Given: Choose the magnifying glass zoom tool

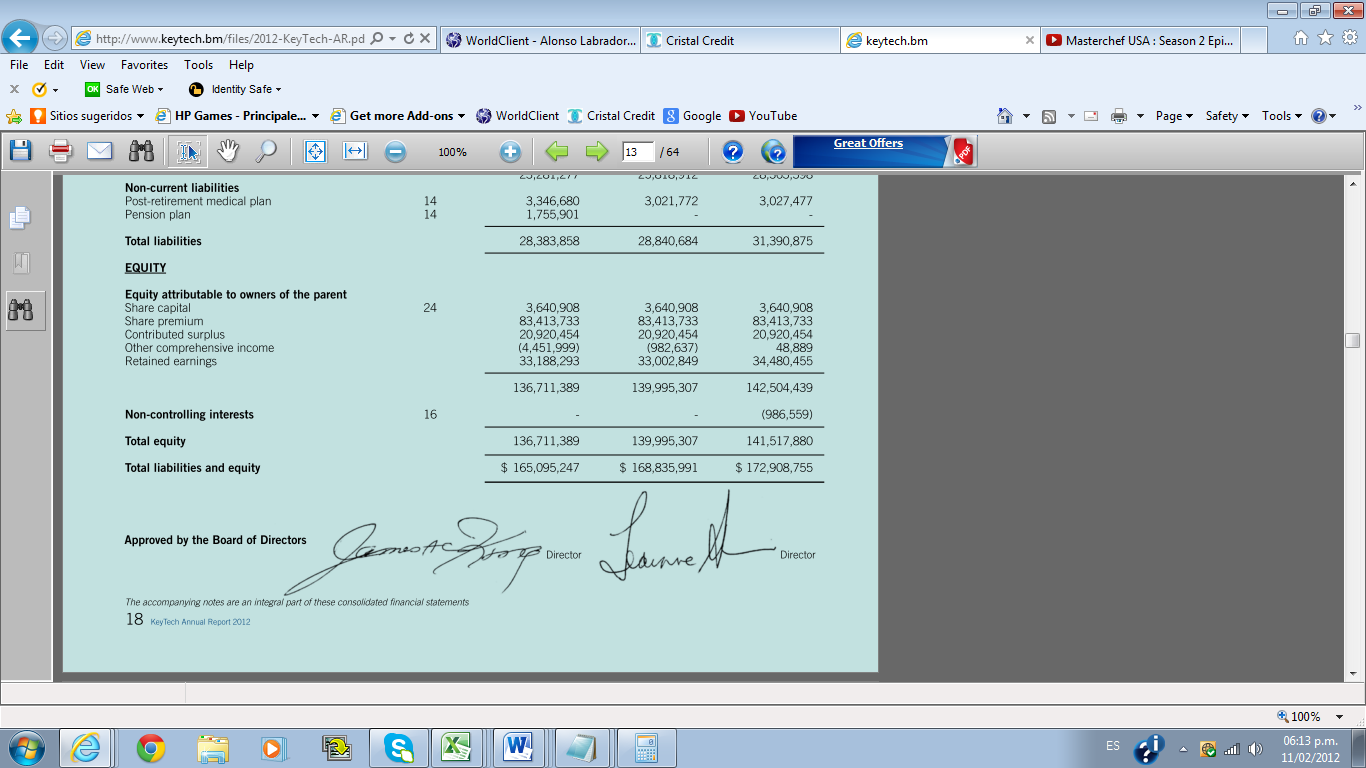Looking at the screenshot, I should pos(266,151).
